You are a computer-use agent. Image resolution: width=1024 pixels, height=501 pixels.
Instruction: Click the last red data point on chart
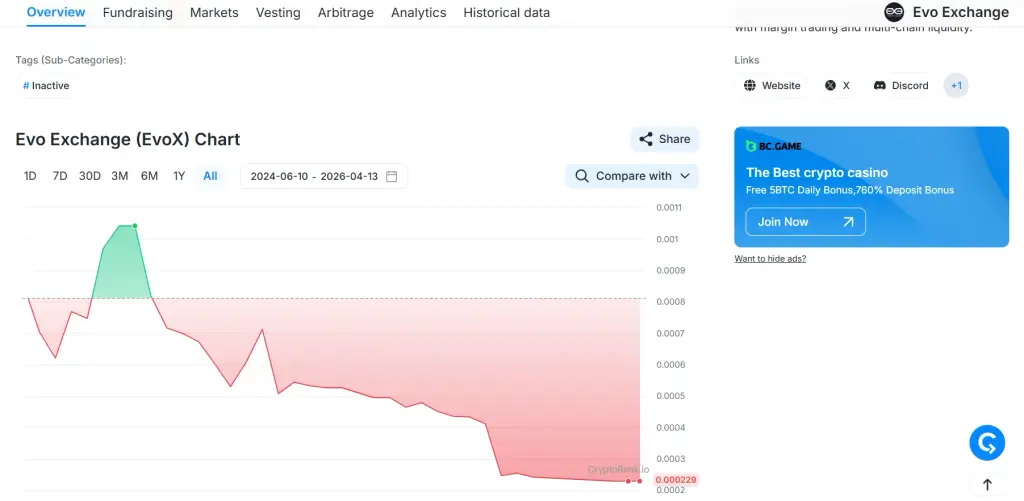coord(640,481)
